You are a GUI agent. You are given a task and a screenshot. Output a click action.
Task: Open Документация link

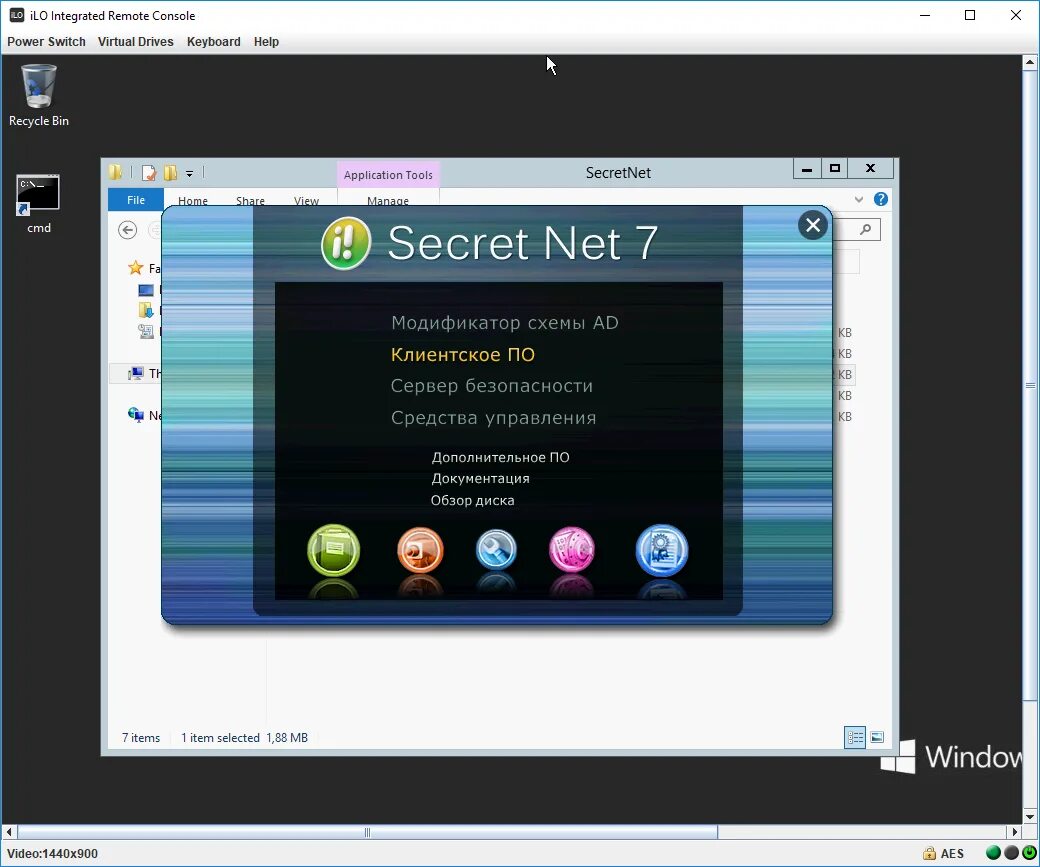pos(480,478)
